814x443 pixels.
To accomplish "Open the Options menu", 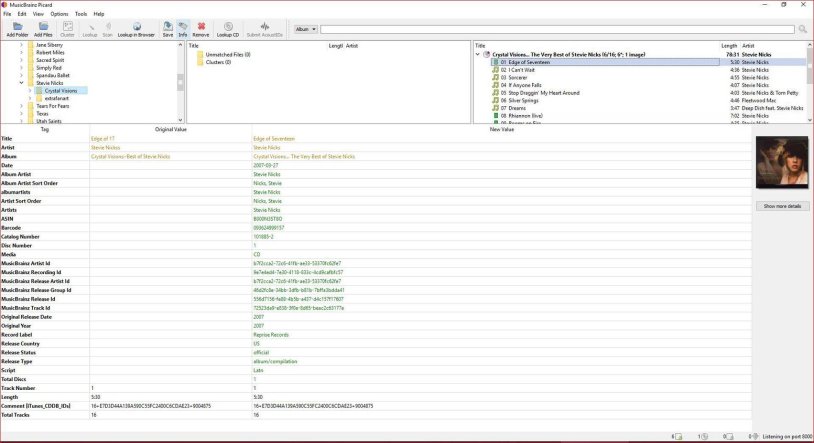I will point(59,14).
